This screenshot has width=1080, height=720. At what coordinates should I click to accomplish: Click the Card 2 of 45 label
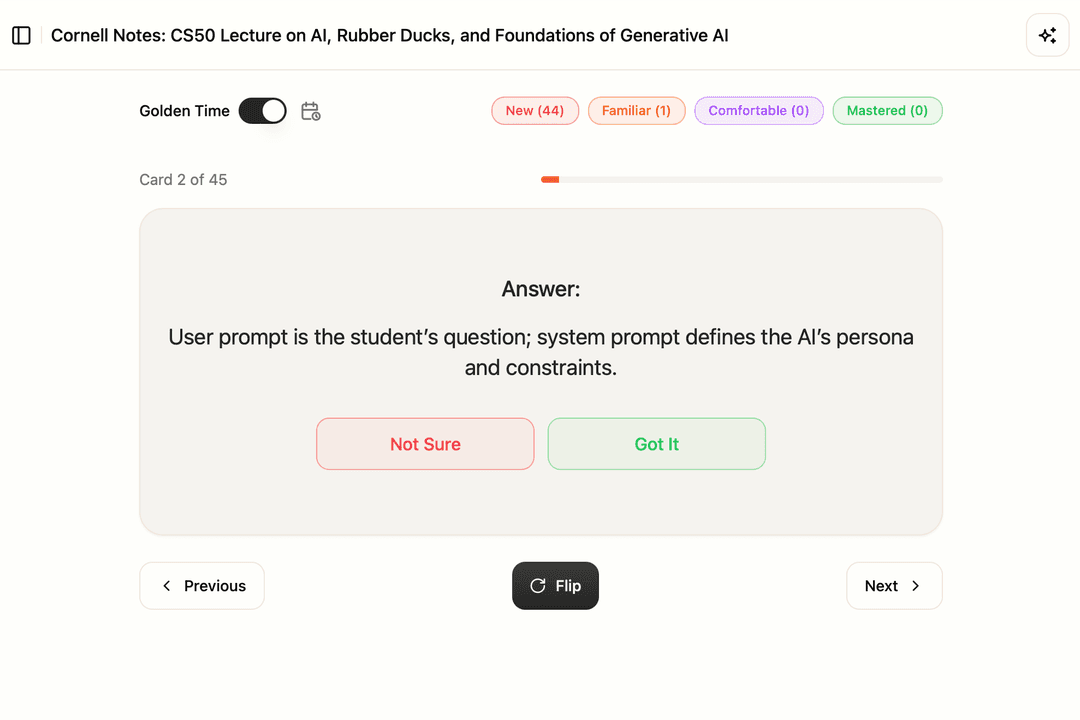pyautogui.click(x=183, y=179)
